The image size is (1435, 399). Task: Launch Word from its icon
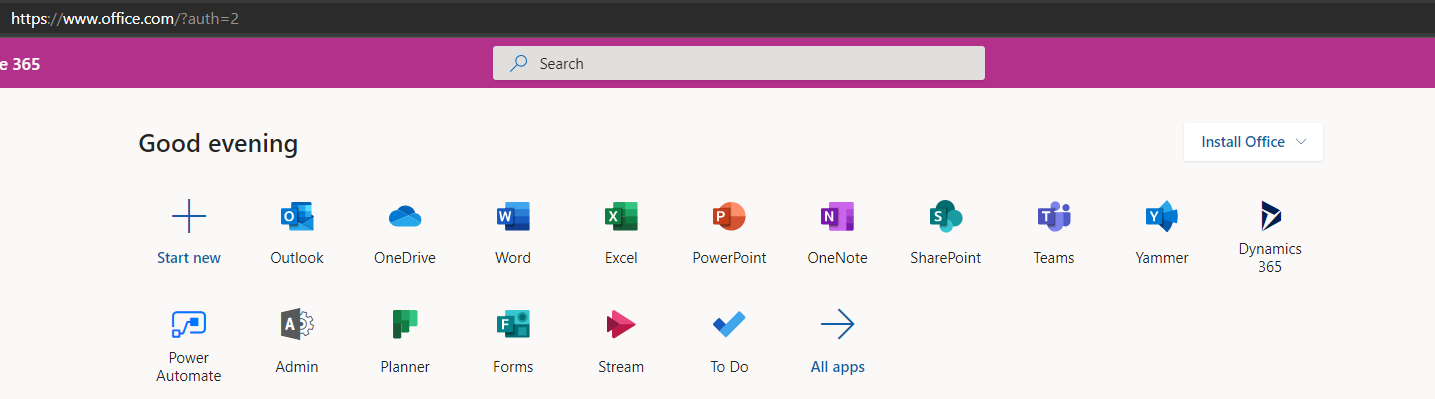coord(513,216)
